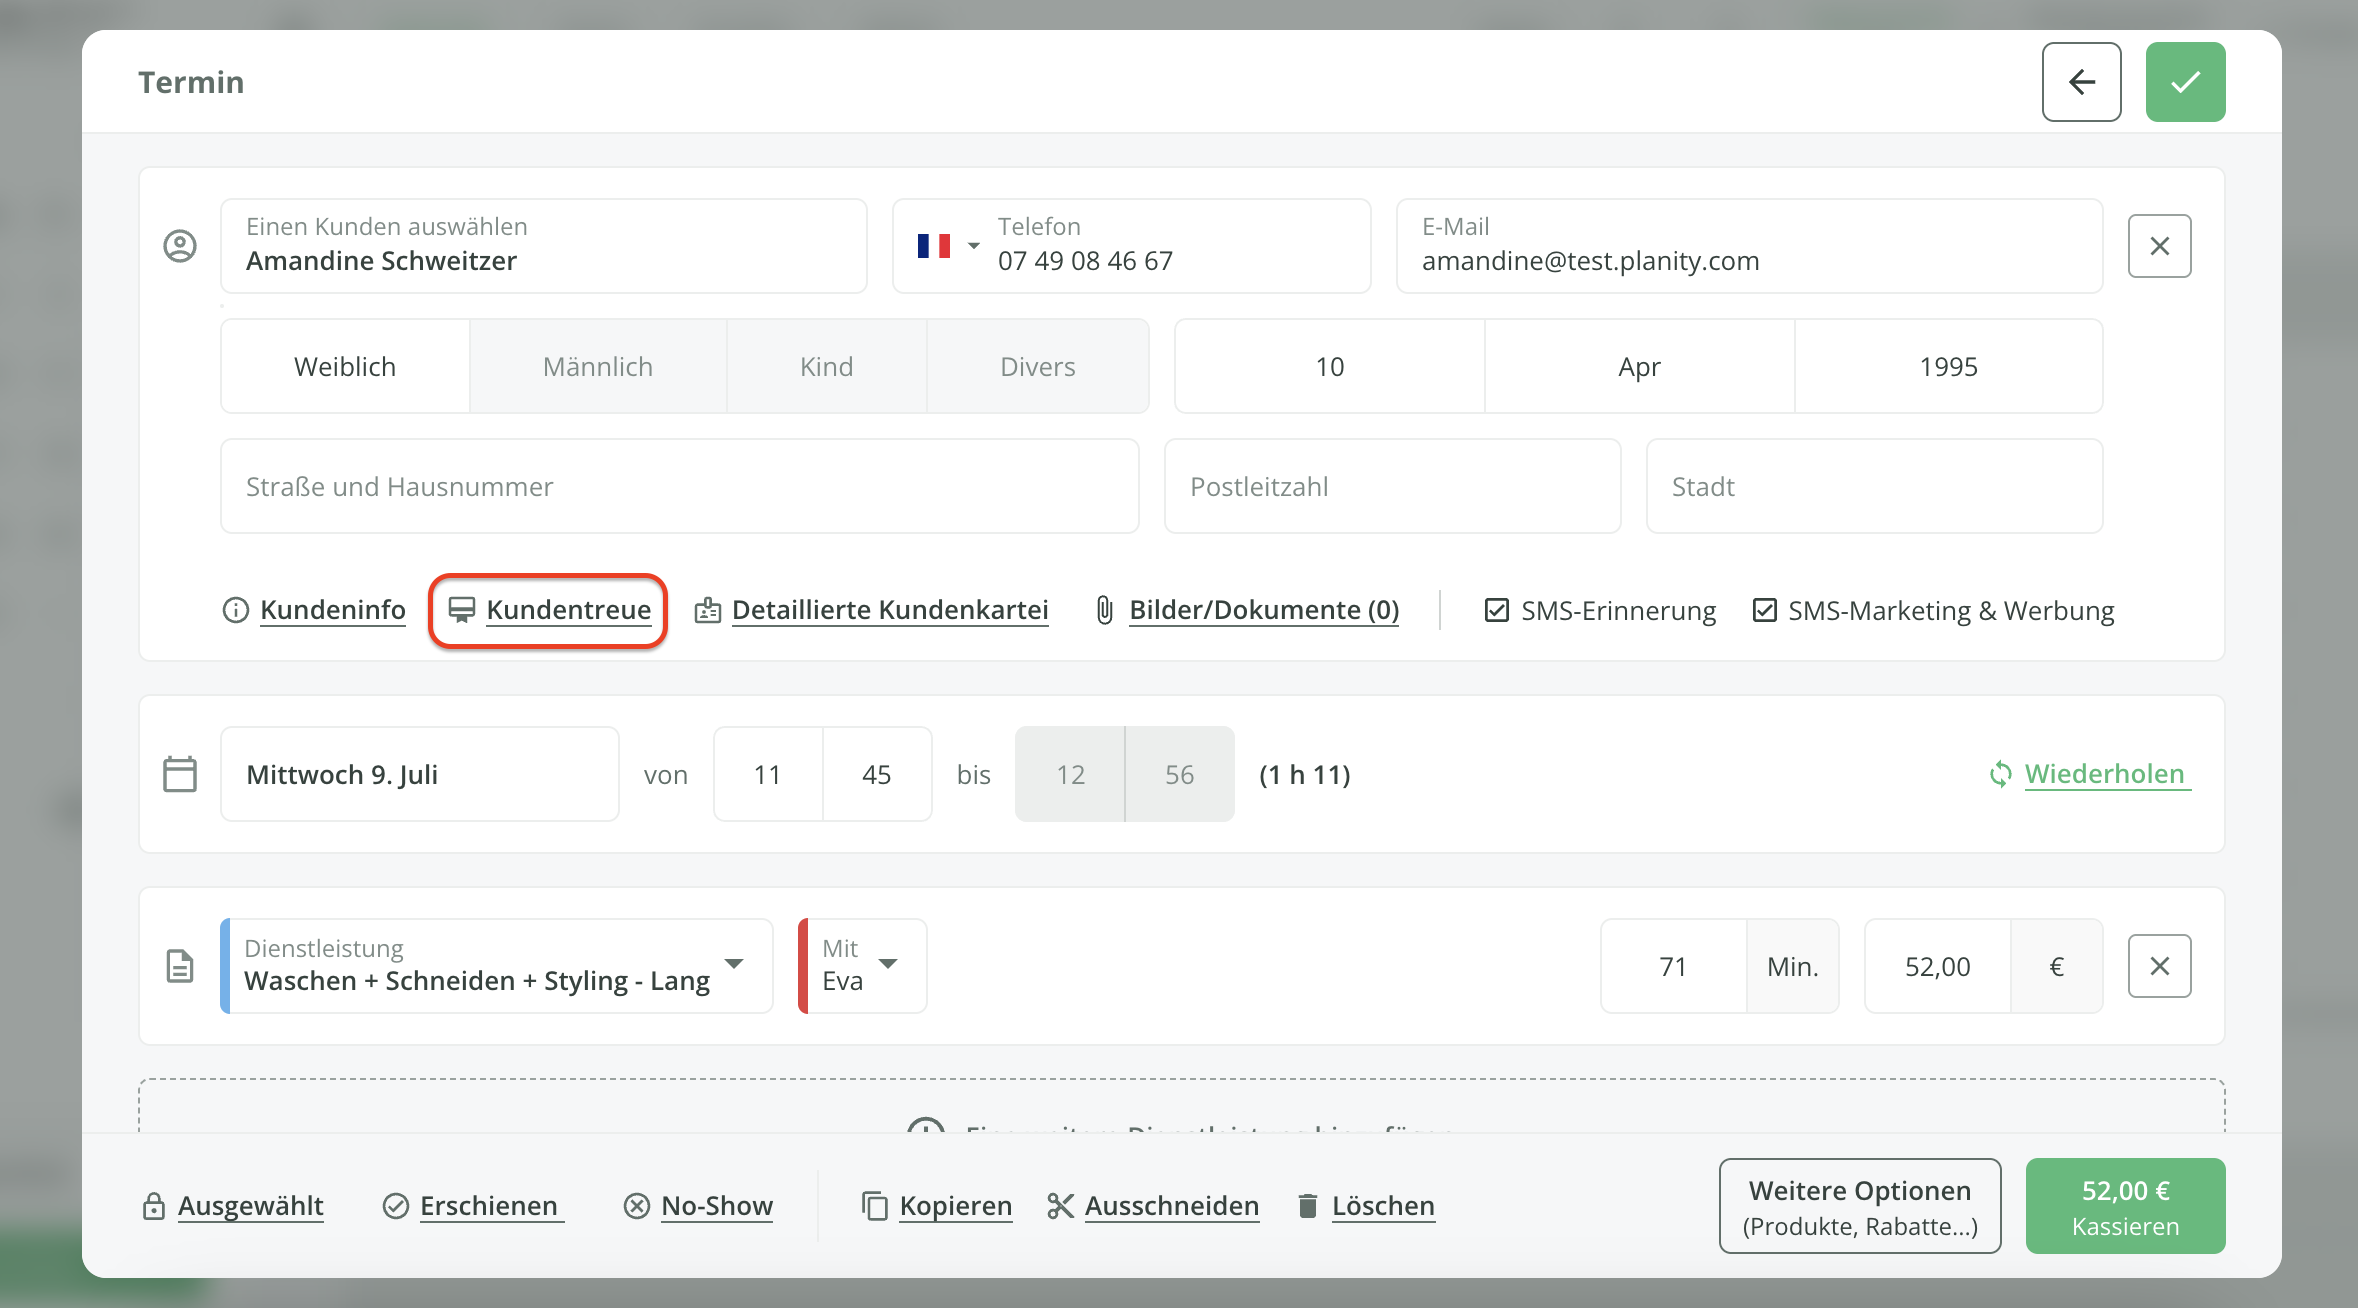Screen dimensions: 2358x1308
Task: Click the Löschen trash icon
Action: tap(1307, 1206)
